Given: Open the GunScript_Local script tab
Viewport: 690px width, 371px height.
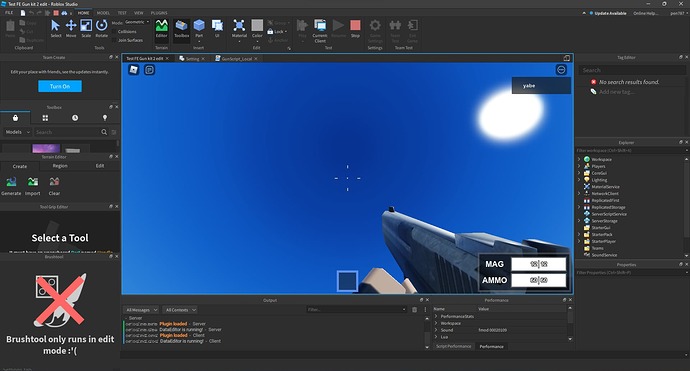Looking at the screenshot, I should pyautogui.click(x=236, y=59).
